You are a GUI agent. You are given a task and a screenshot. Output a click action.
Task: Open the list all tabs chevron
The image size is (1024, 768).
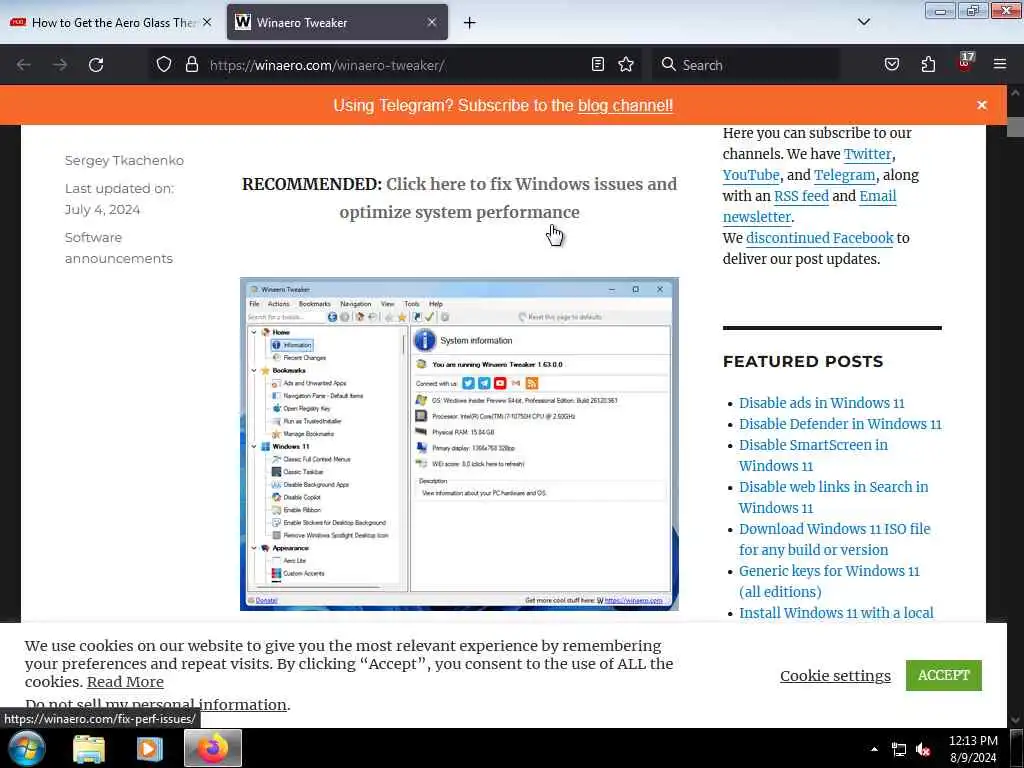[863, 22]
